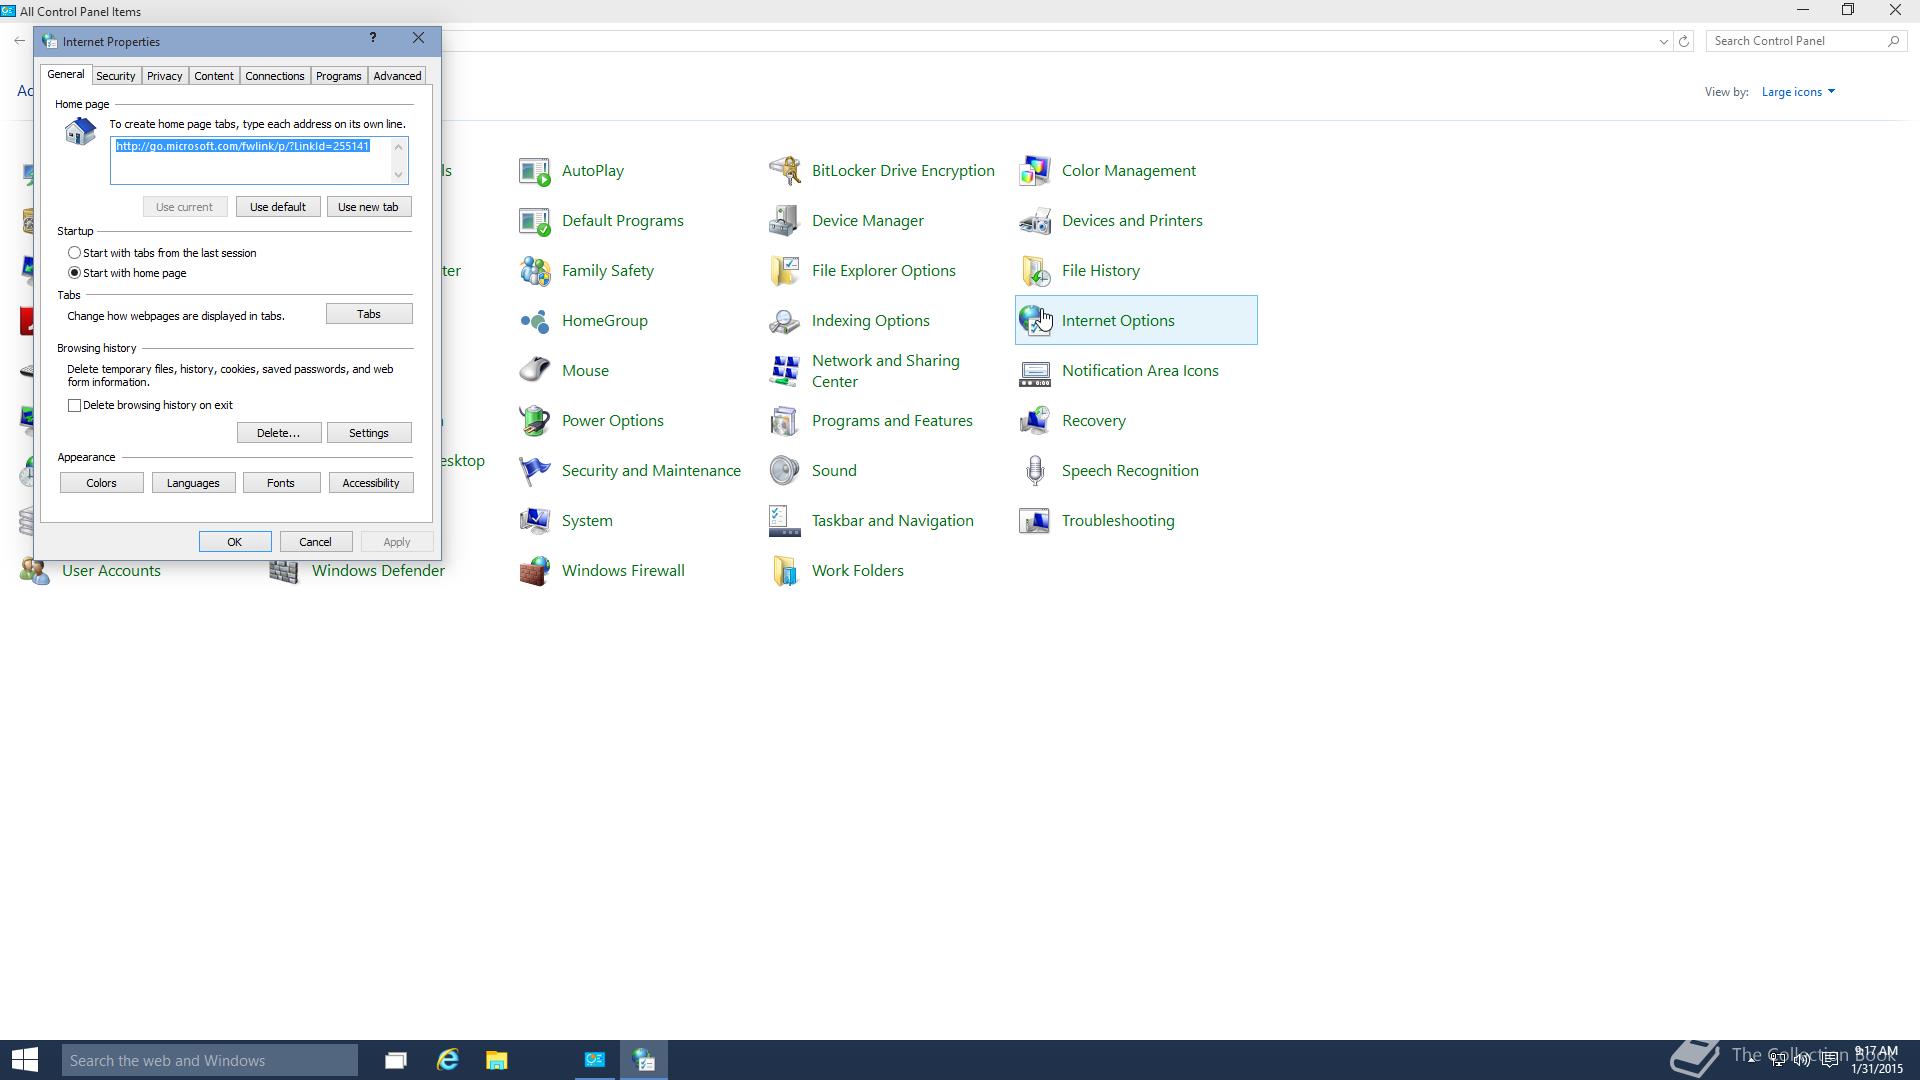This screenshot has height=1080, width=1920.
Task: Open the Sound speaker icon
Action: pyautogui.click(x=785, y=471)
